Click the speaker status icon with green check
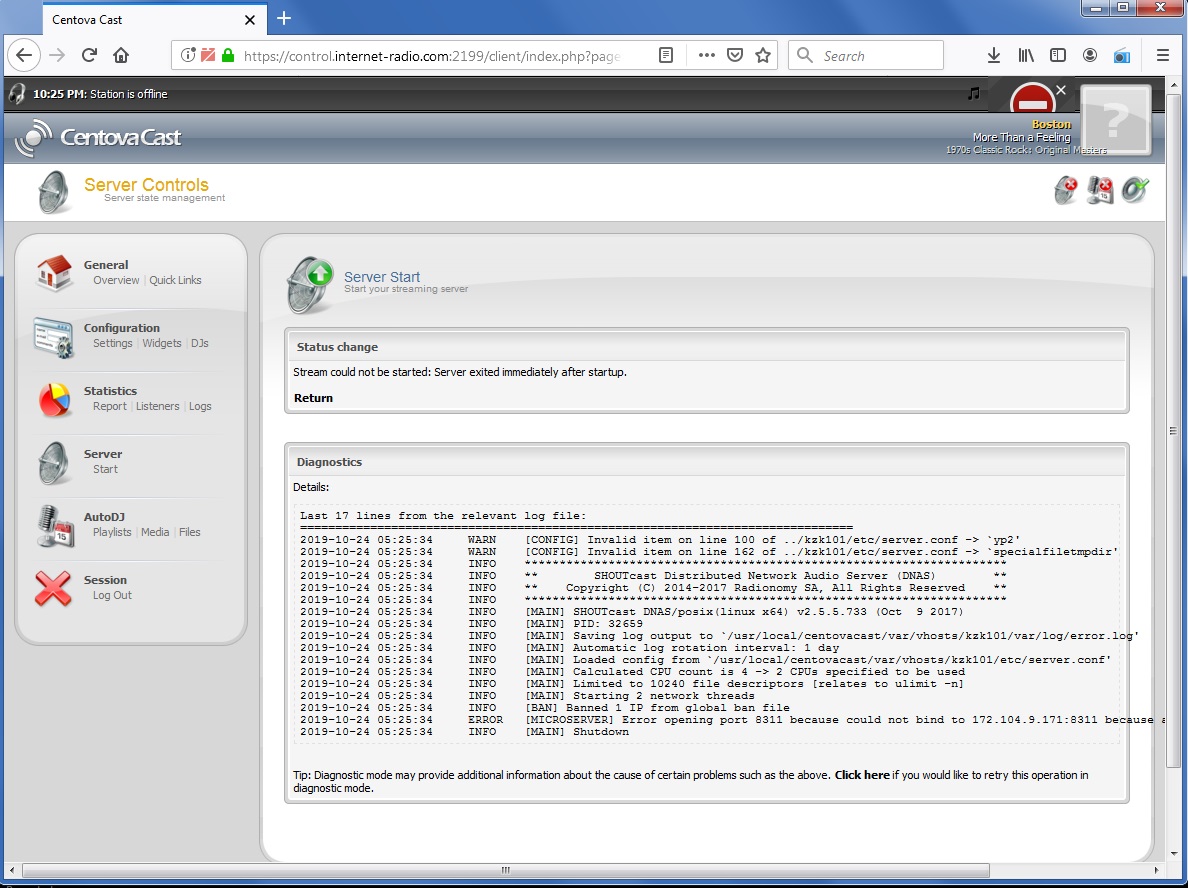Image resolution: width=1188 pixels, height=888 pixels. pyautogui.click(x=1135, y=190)
